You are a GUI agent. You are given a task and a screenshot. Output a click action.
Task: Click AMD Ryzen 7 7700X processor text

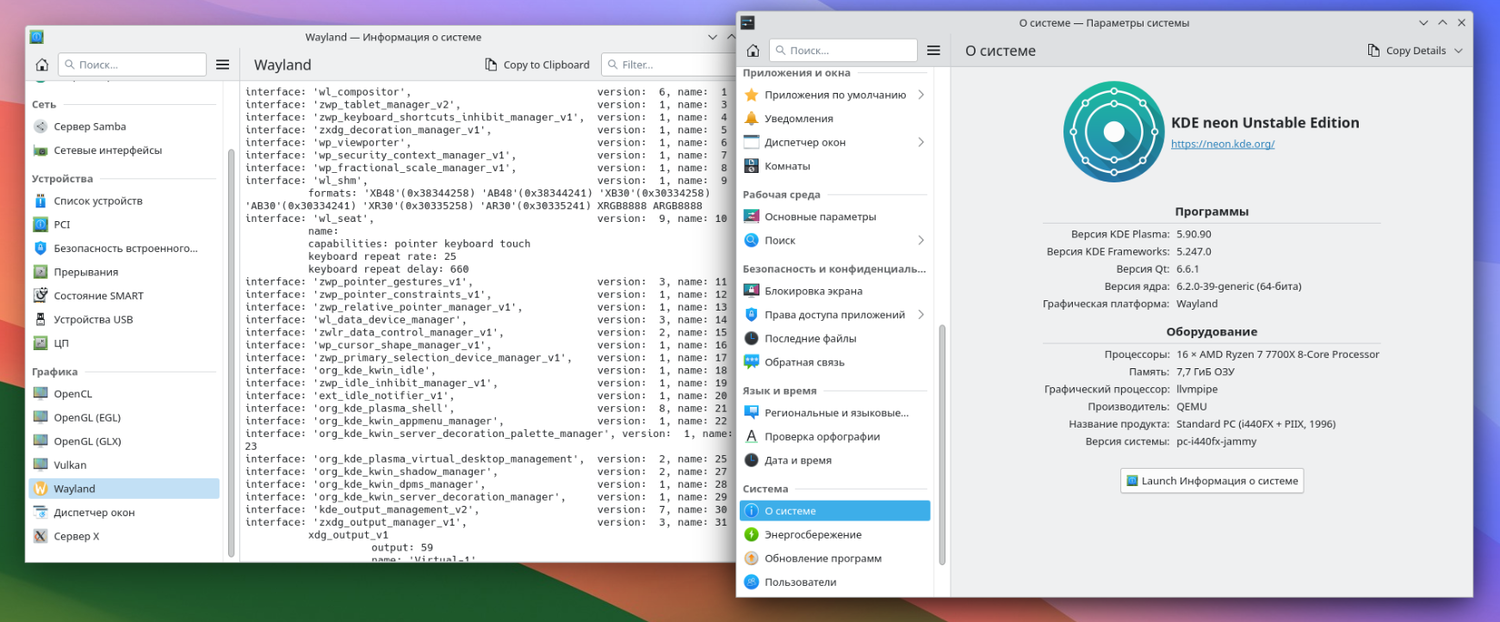pyautogui.click(x=1277, y=354)
